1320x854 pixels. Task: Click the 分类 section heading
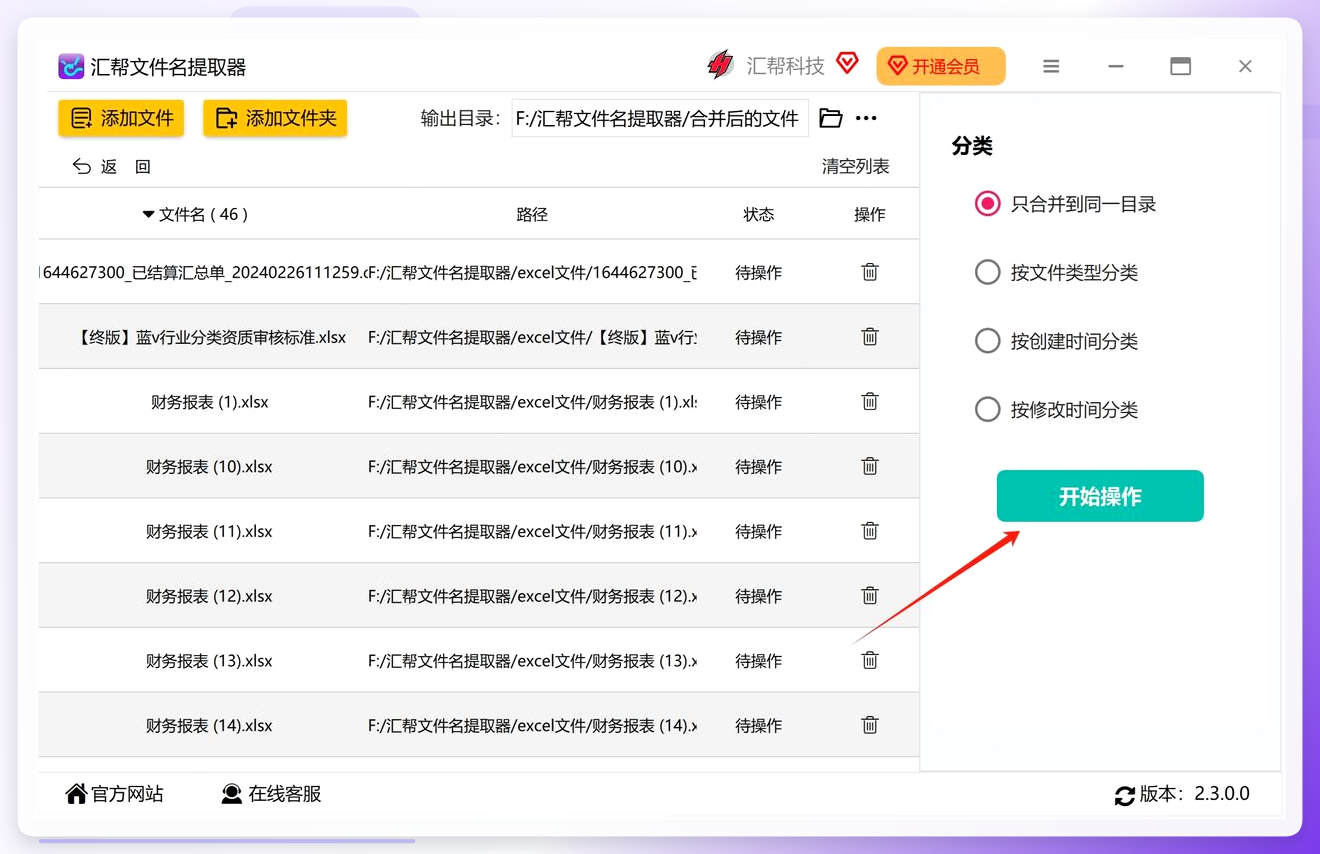tap(972, 146)
